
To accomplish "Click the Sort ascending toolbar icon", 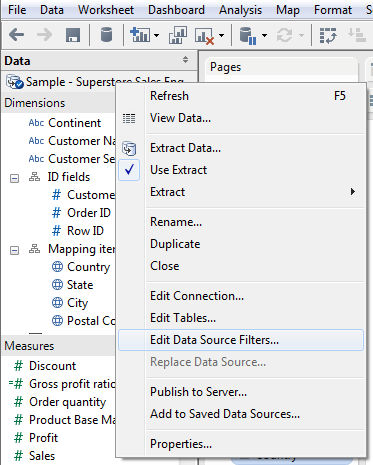I will pos(357,35).
